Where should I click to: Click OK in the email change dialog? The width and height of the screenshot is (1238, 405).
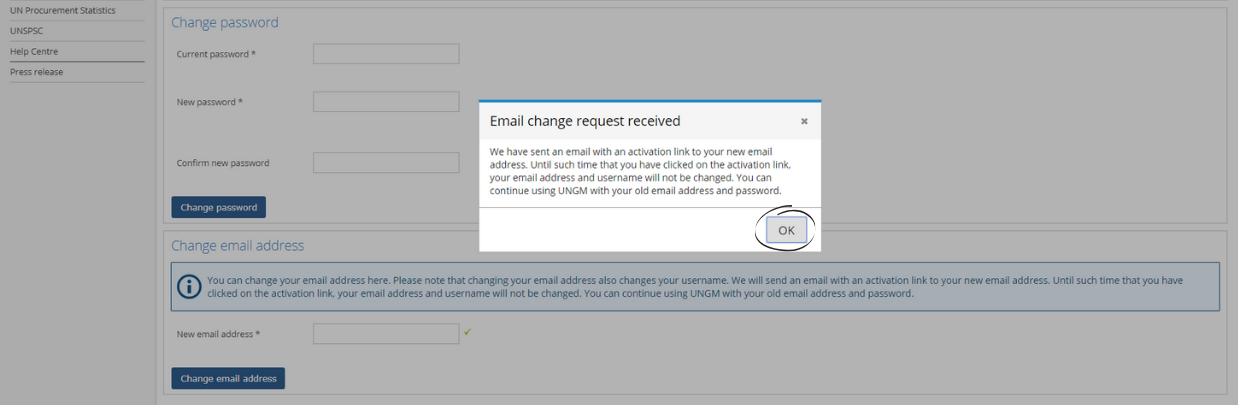[786, 230]
